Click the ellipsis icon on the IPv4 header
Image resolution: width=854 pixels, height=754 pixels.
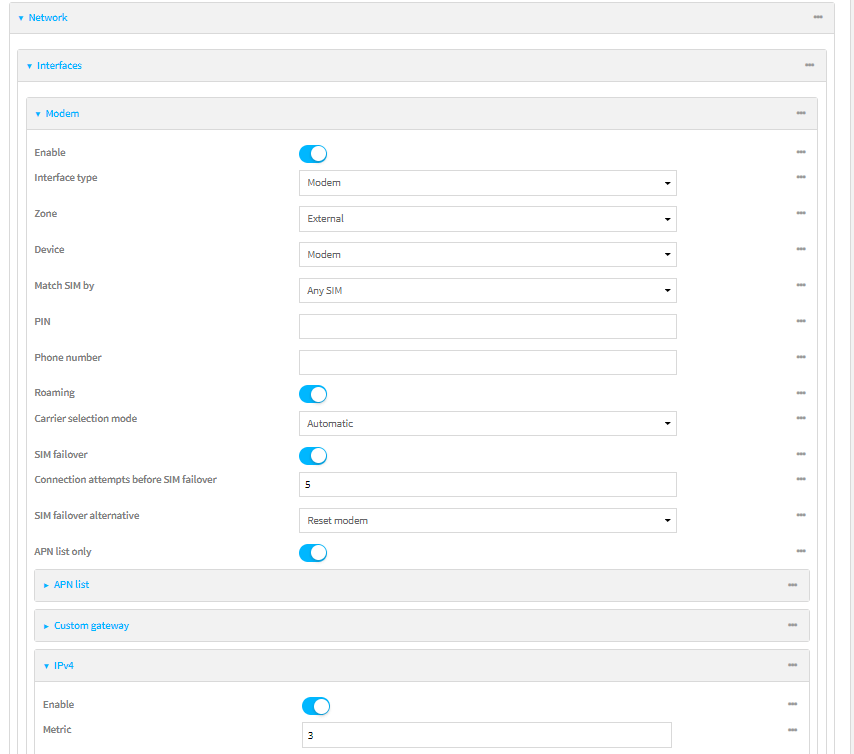(793, 664)
